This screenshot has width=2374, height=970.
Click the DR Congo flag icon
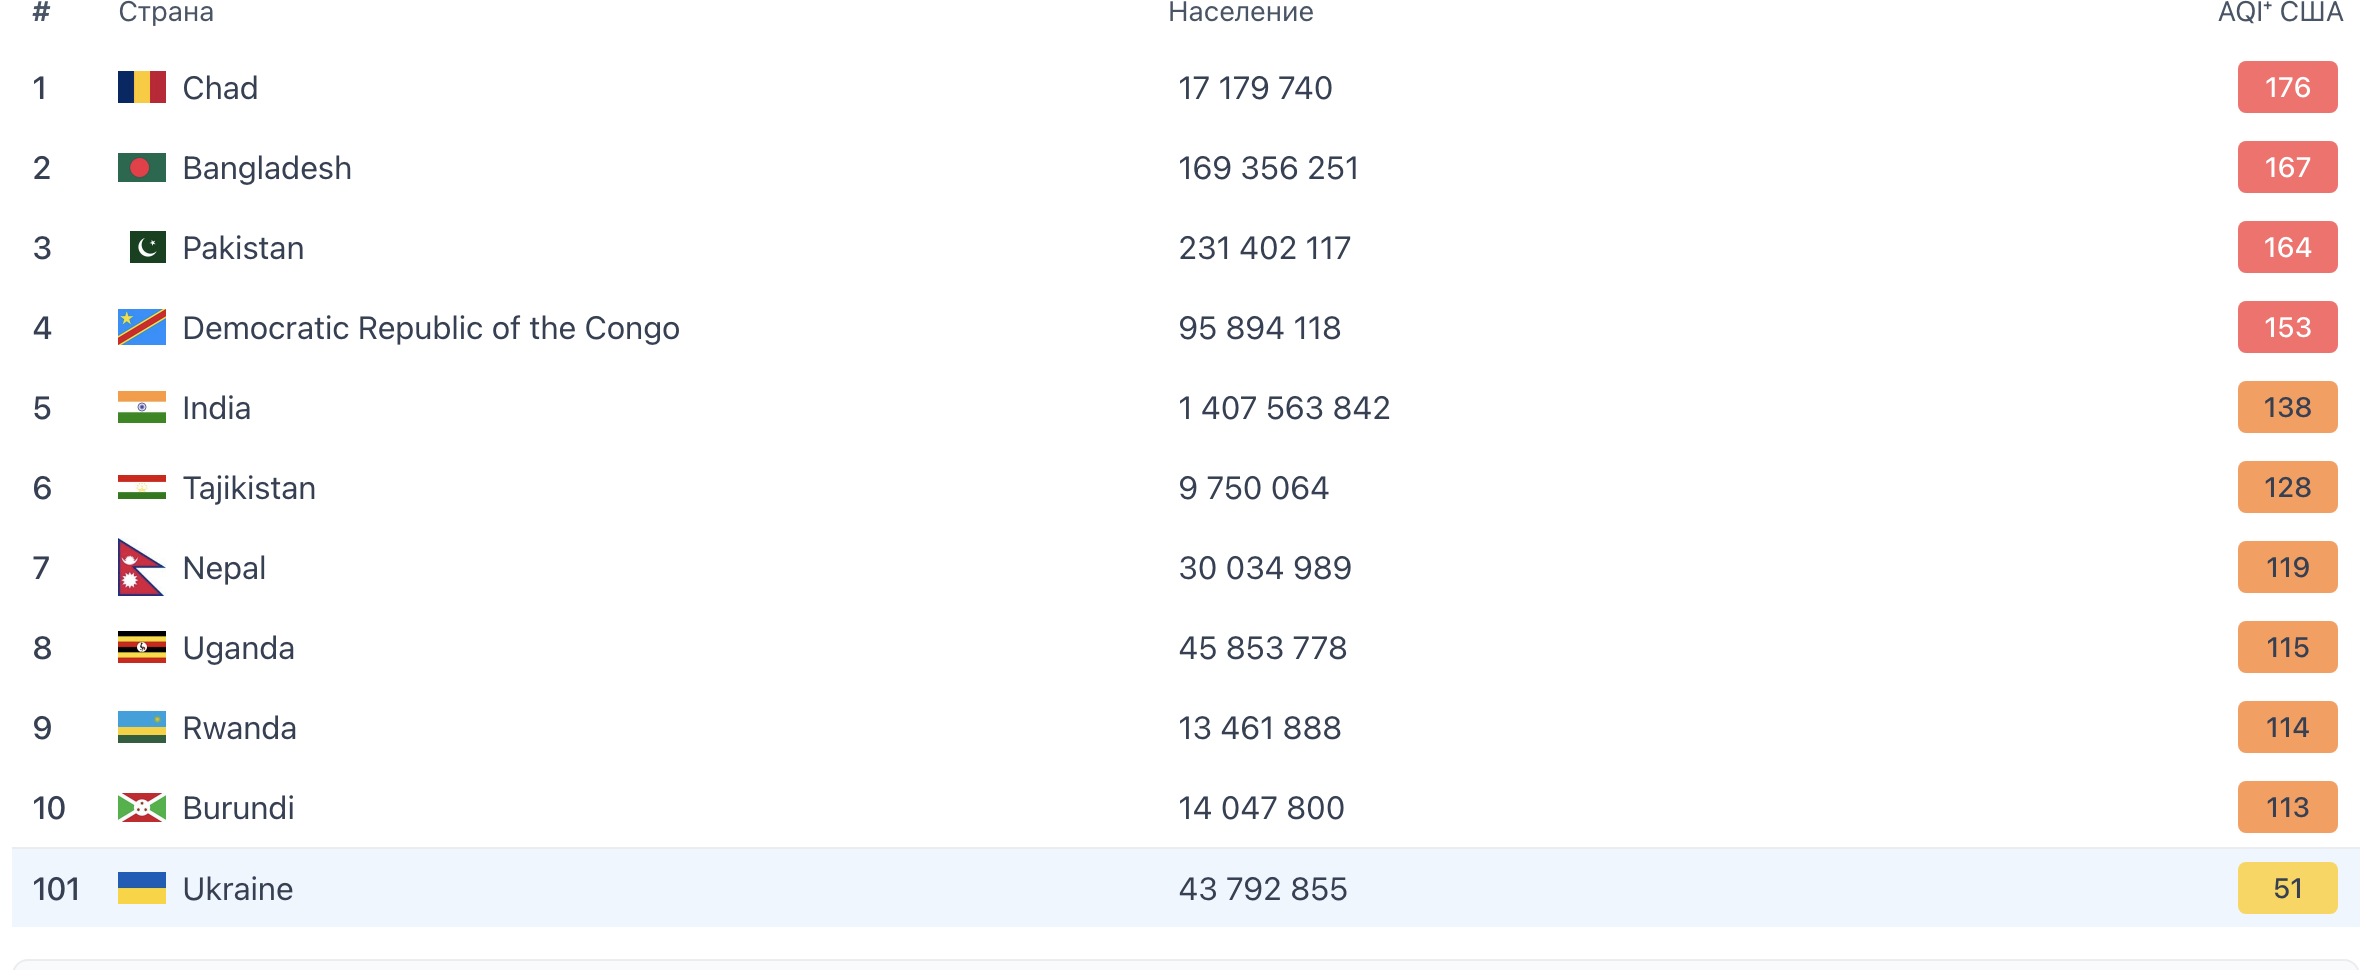click(141, 327)
